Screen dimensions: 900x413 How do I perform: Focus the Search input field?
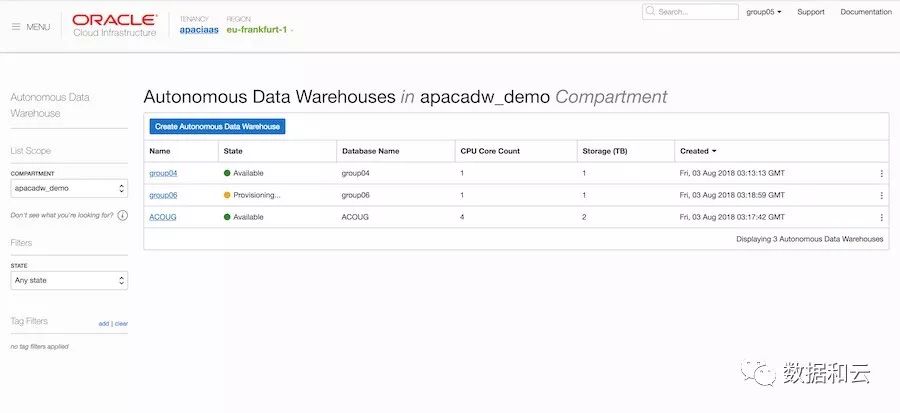point(697,12)
